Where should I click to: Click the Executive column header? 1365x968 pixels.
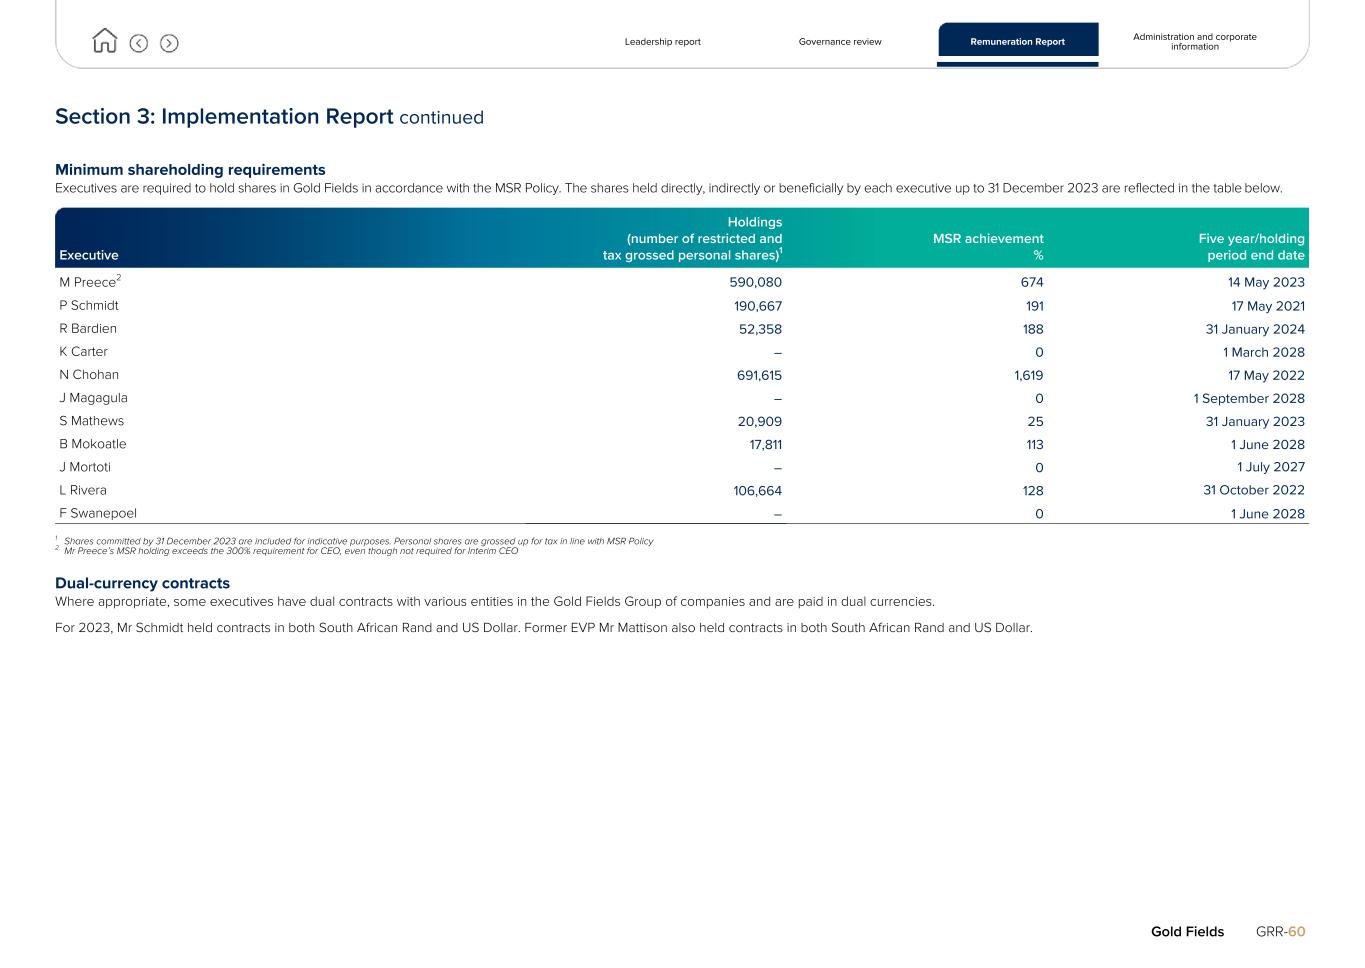89,255
